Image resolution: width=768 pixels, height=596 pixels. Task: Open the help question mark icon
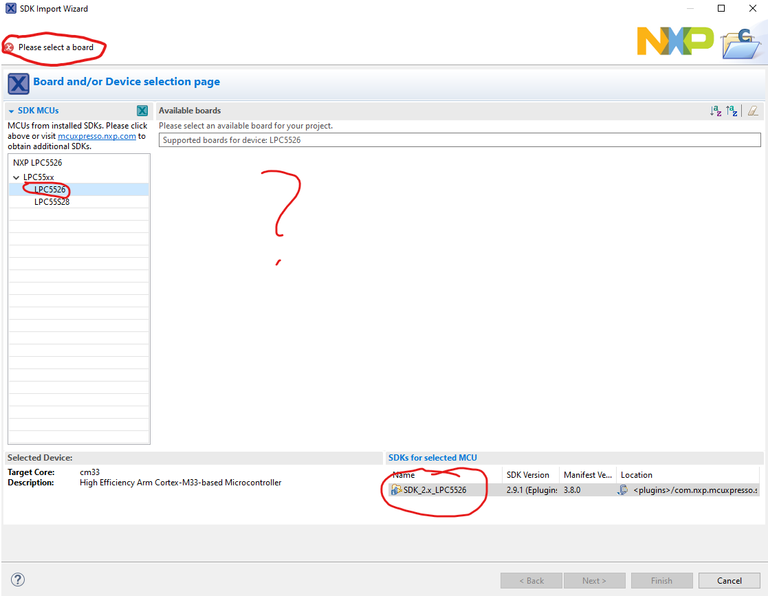(18, 579)
